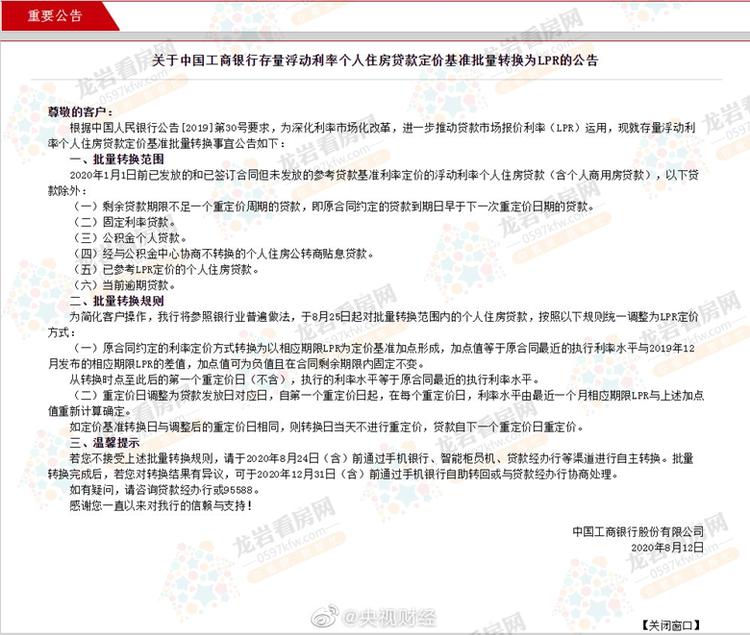
Task: Click the sentence starting 如定价基准转换日
Action: tap(327, 427)
